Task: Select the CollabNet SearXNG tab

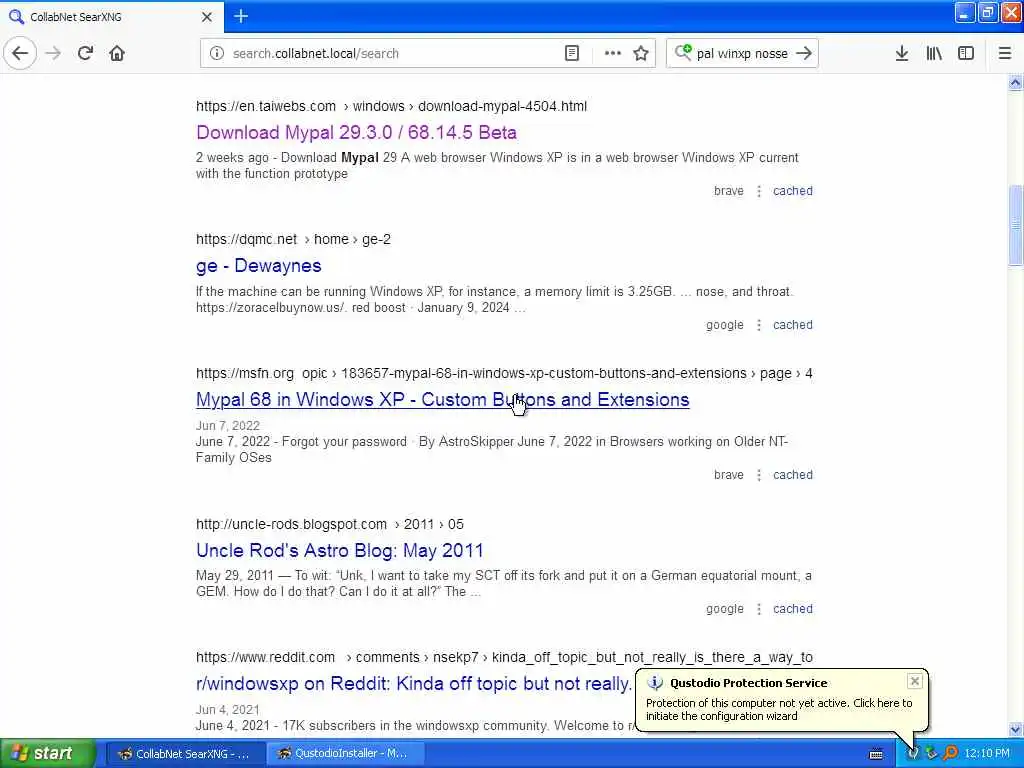Action: 112,17
